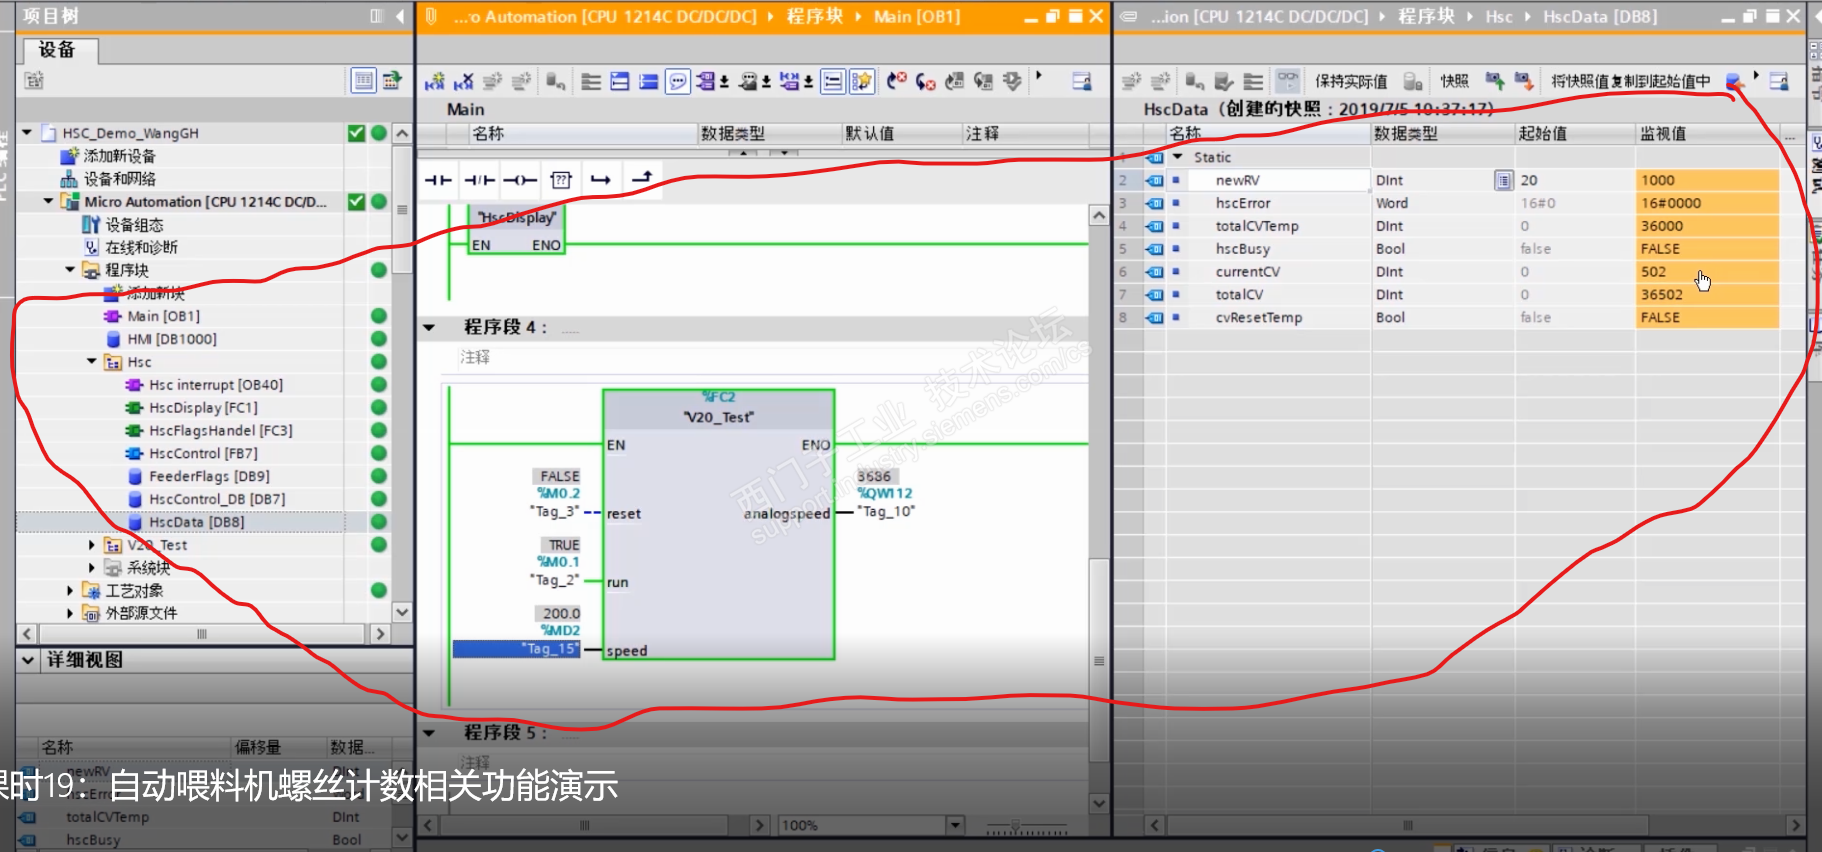1822x852 pixels.
Task: Collapse the project tree panel with arrow
Action: click(400, 16)
